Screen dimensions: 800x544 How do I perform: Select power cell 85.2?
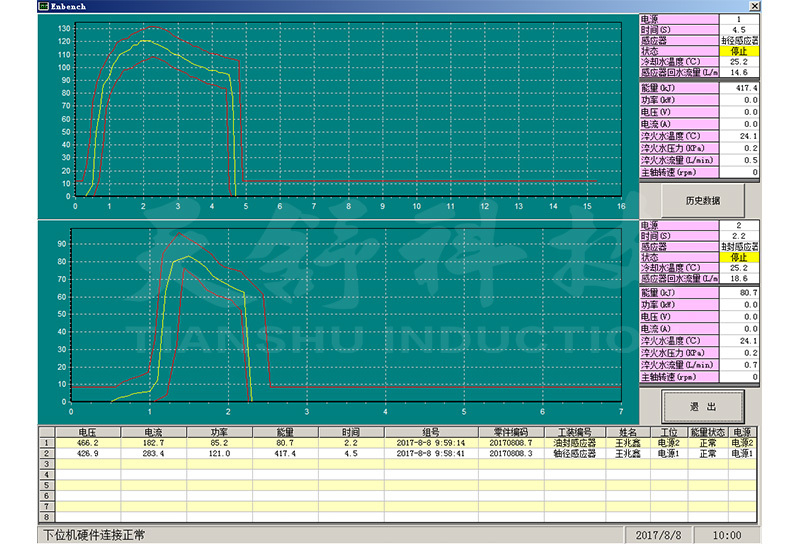[x=219, y=443]
